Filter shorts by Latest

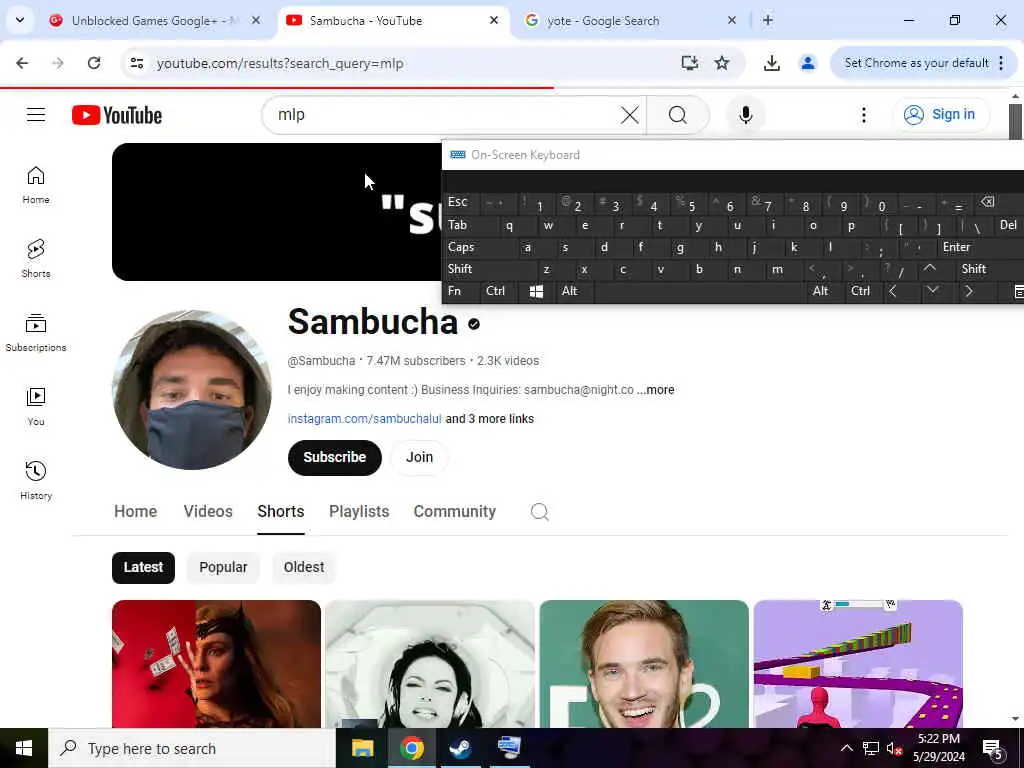coord(143,567)
